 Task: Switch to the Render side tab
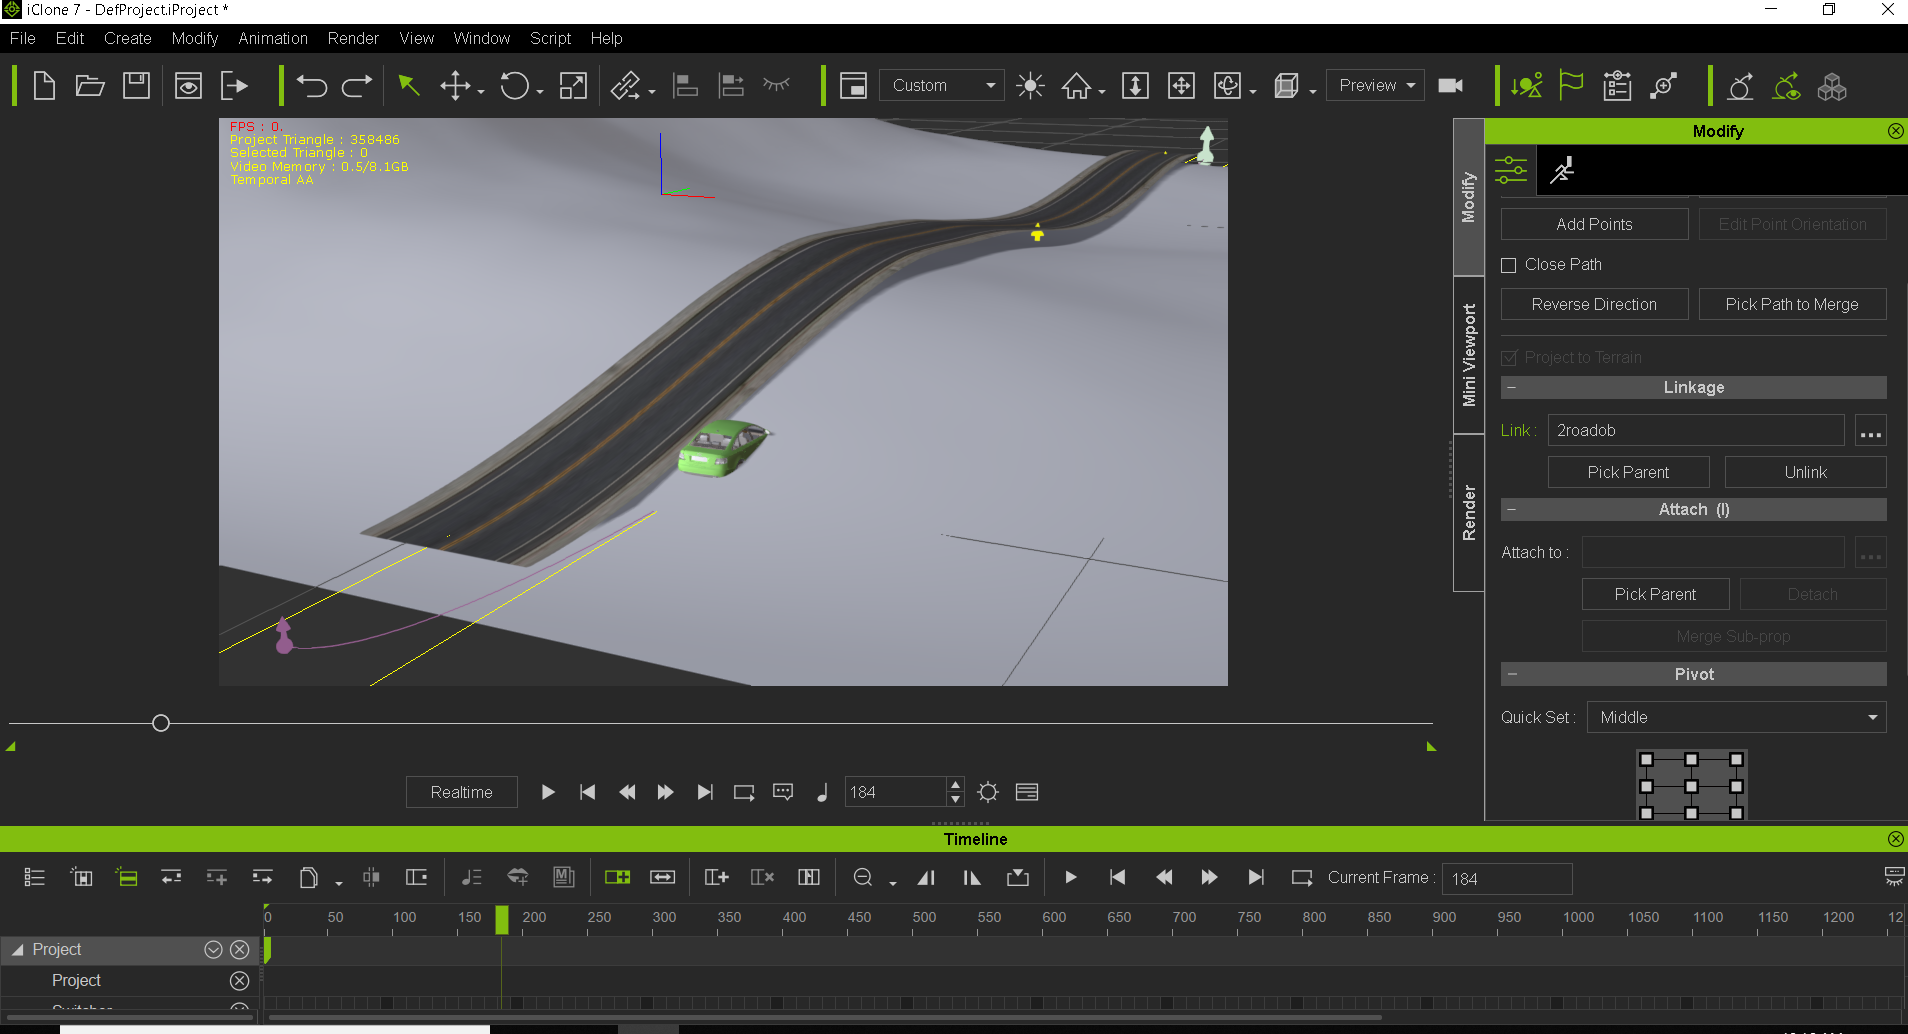pyautogui.click(x=1468, y=513)
